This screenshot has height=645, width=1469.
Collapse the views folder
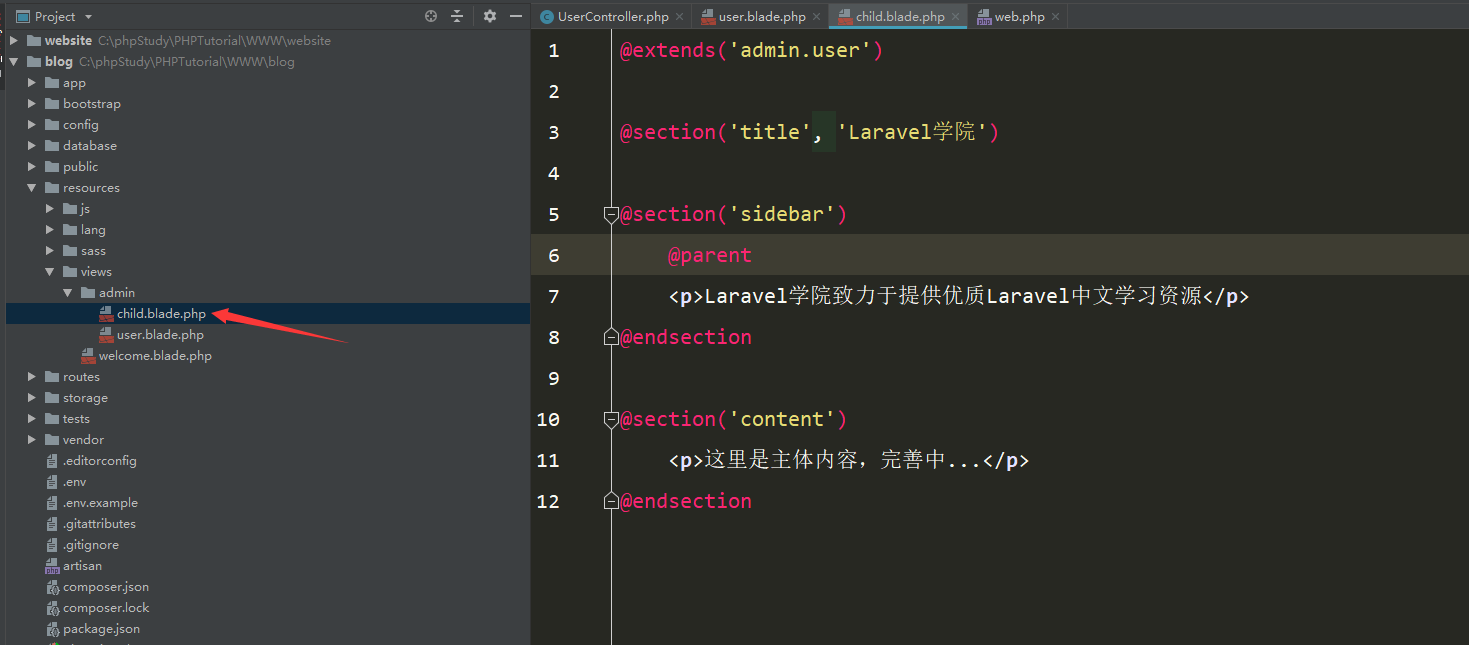50,272
